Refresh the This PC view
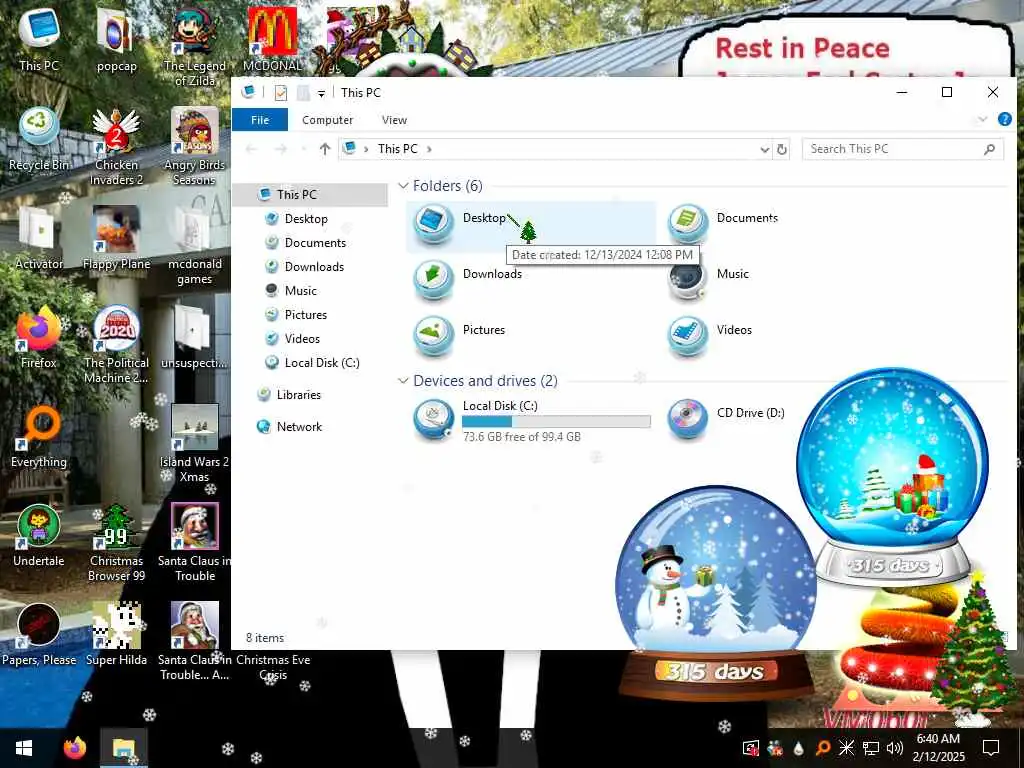Screen dimensions: 1024x768 (782, 150)
